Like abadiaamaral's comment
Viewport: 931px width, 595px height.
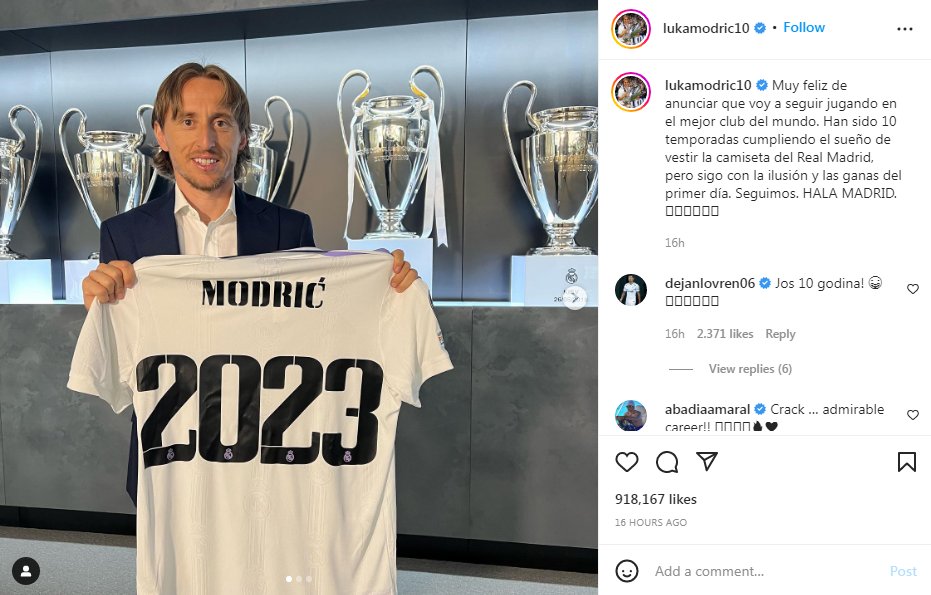[x=913, y=414]
